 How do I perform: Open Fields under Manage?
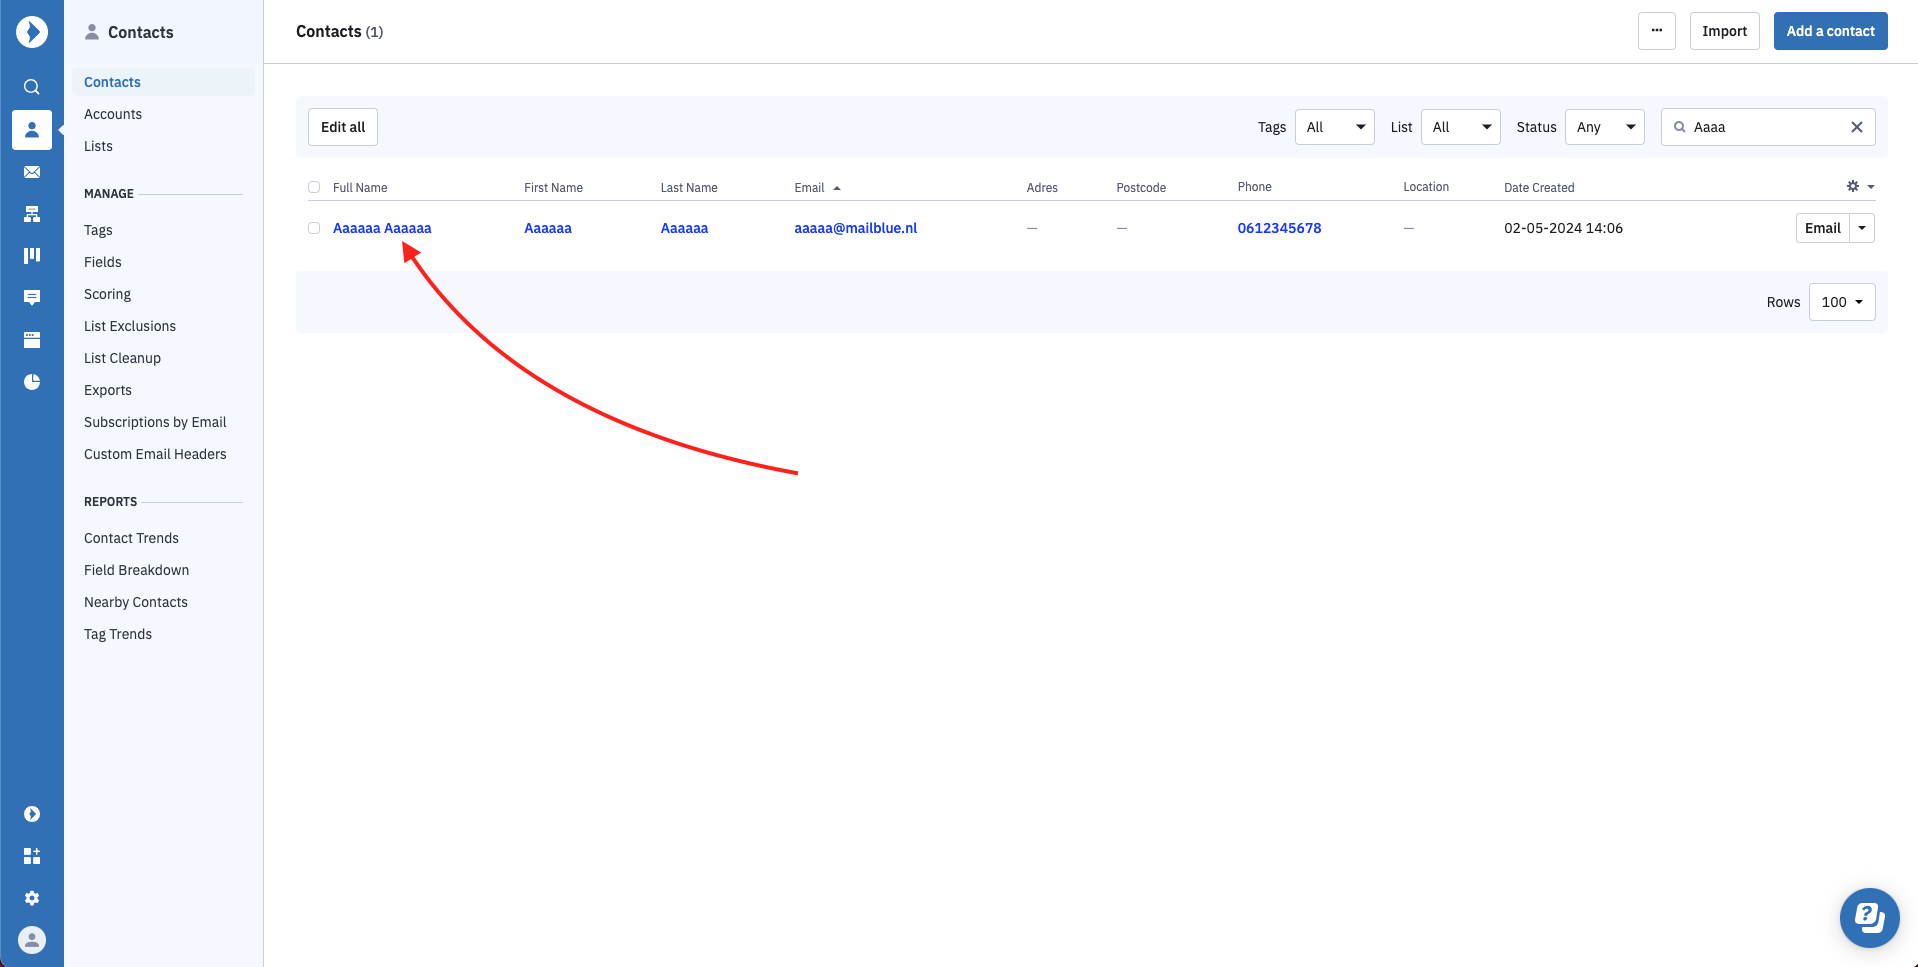click(x=103, y=262)
